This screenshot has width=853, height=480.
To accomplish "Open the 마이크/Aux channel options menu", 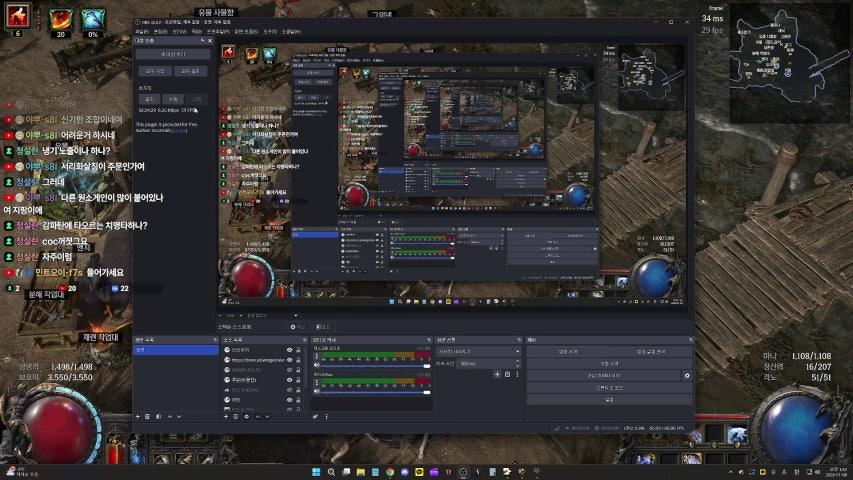I will tap(317, 383).
